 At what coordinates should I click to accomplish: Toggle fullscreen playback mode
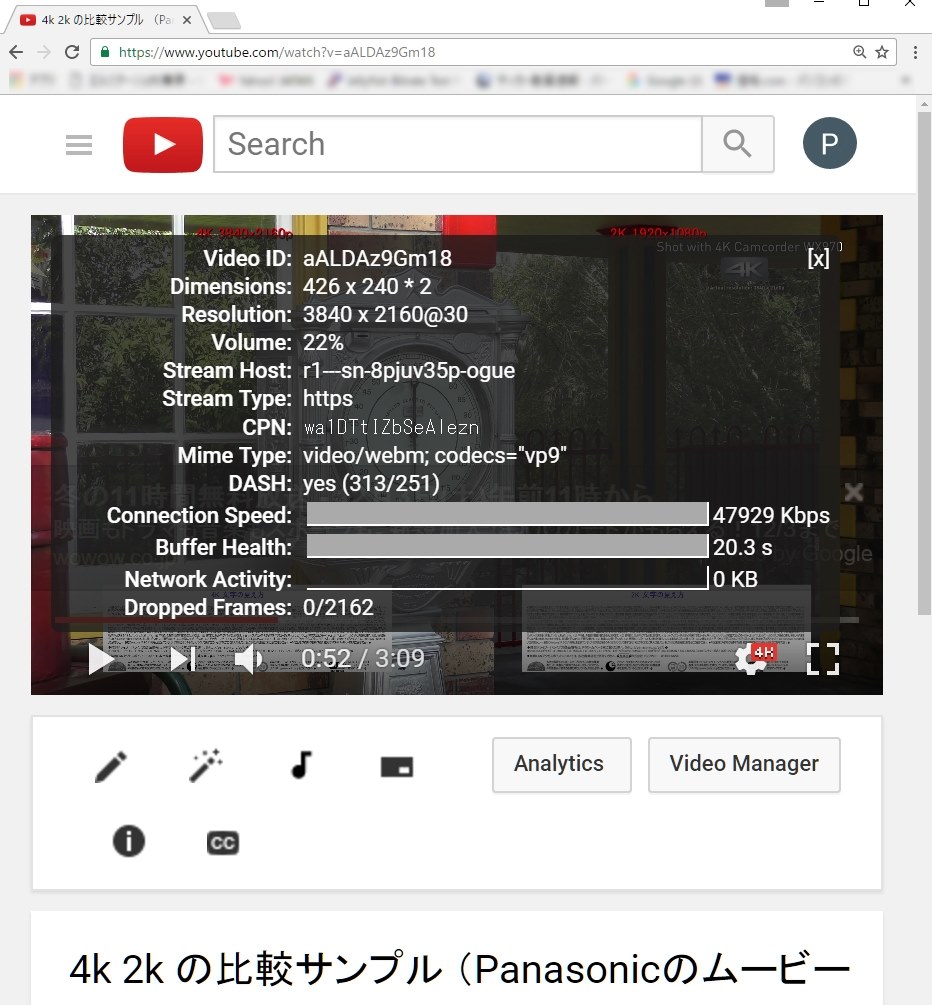(823, 659)
